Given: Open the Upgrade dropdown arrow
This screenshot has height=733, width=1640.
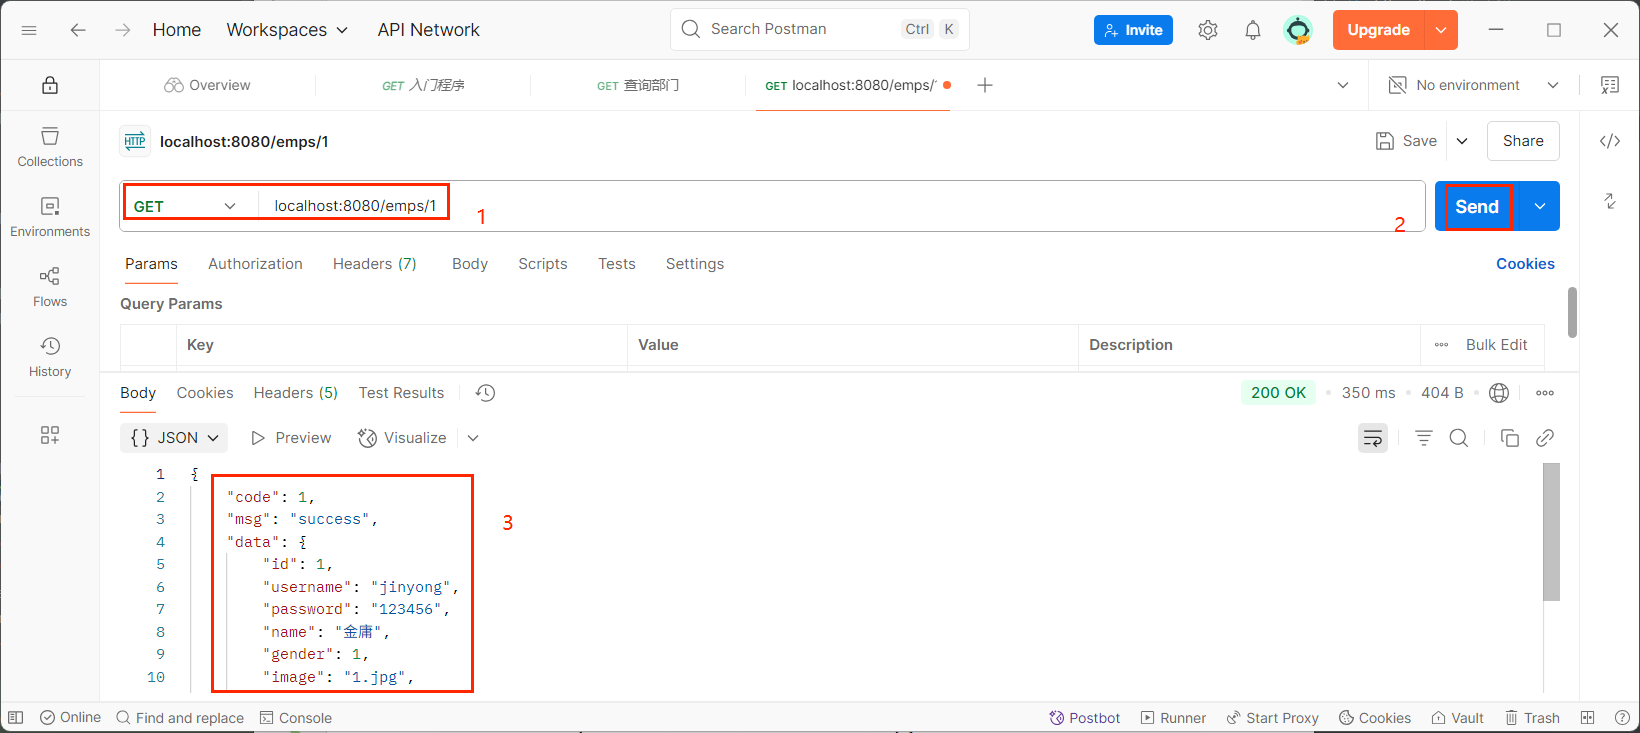Looking at the screenshot, I should click(x=1441, y=30).
